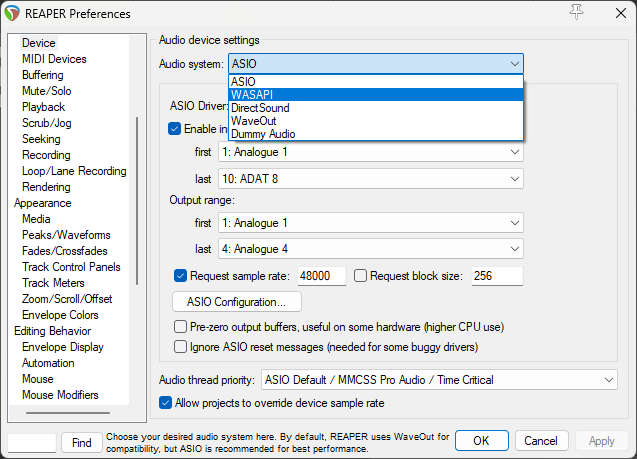Click the REAPER logo icon in title bar
The height and width of the screenshot is (459, 637).
16,14
